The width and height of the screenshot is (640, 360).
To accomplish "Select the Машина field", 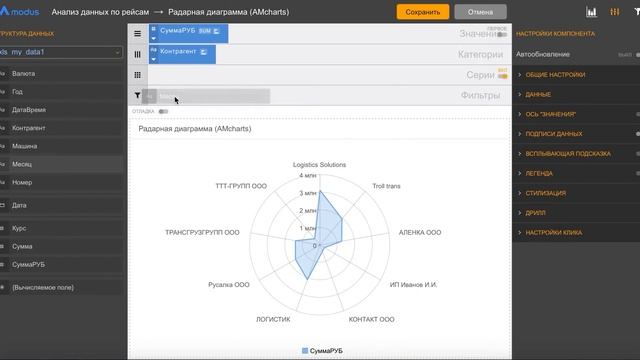I will pyautogui.click(x=61, y=146).
